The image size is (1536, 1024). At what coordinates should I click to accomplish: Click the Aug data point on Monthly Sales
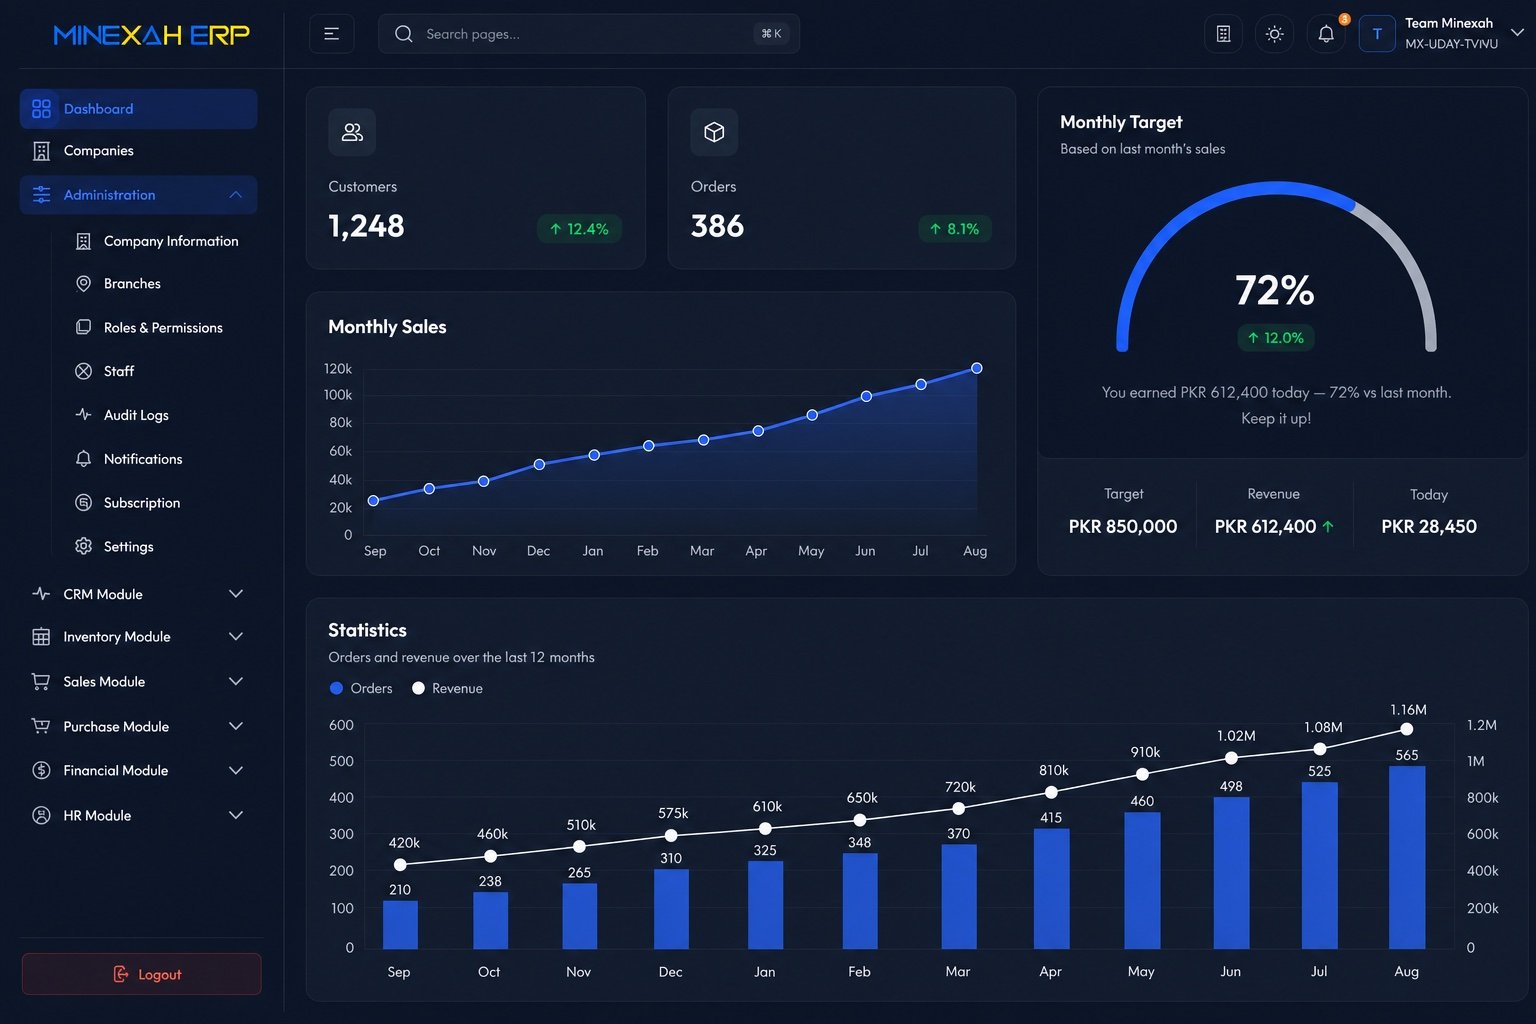[x=977, y=368]
